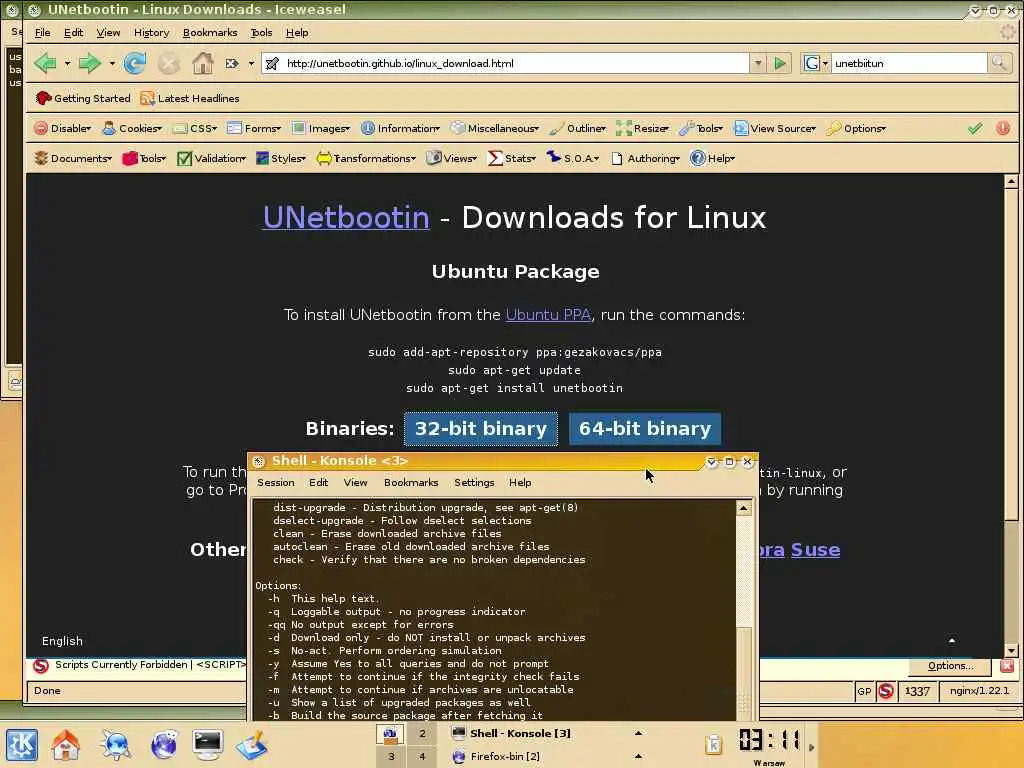The height and width of the screenshot is (768, 1024).
Task: Launch the Konsole terminal panel icon
Action: click(x=208, y=744)
